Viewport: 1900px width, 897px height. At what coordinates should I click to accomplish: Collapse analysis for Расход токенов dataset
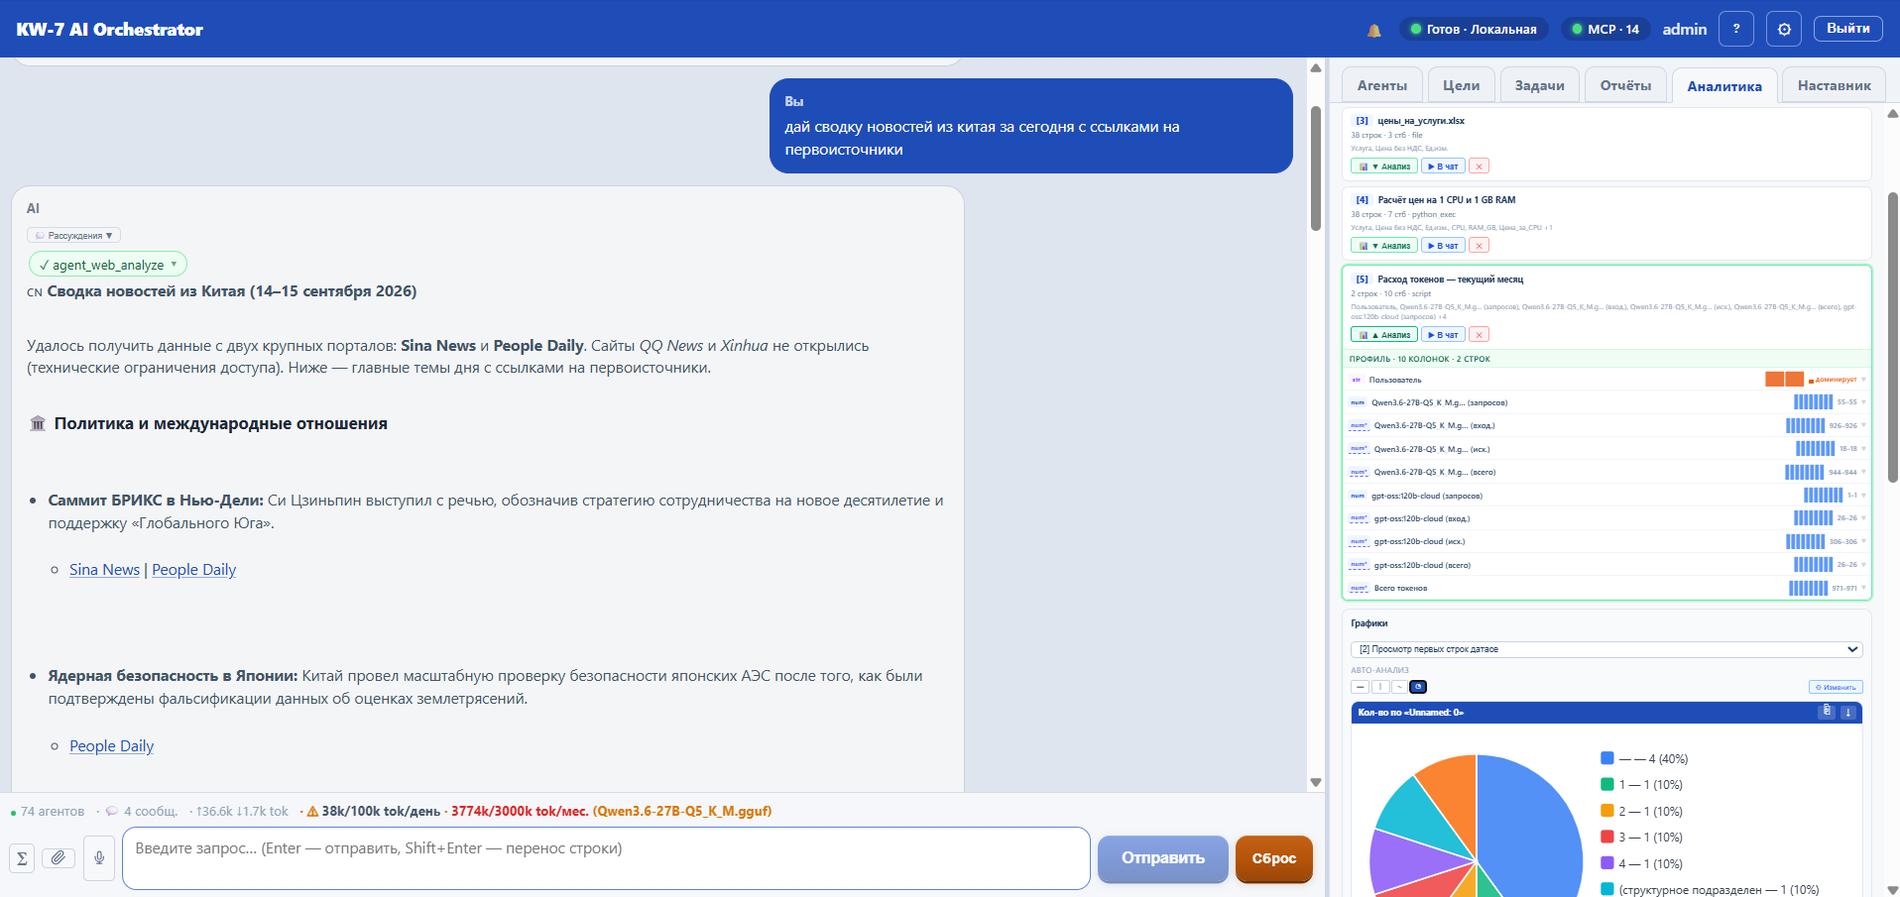pyautogui.click(x=1384, y=334)
